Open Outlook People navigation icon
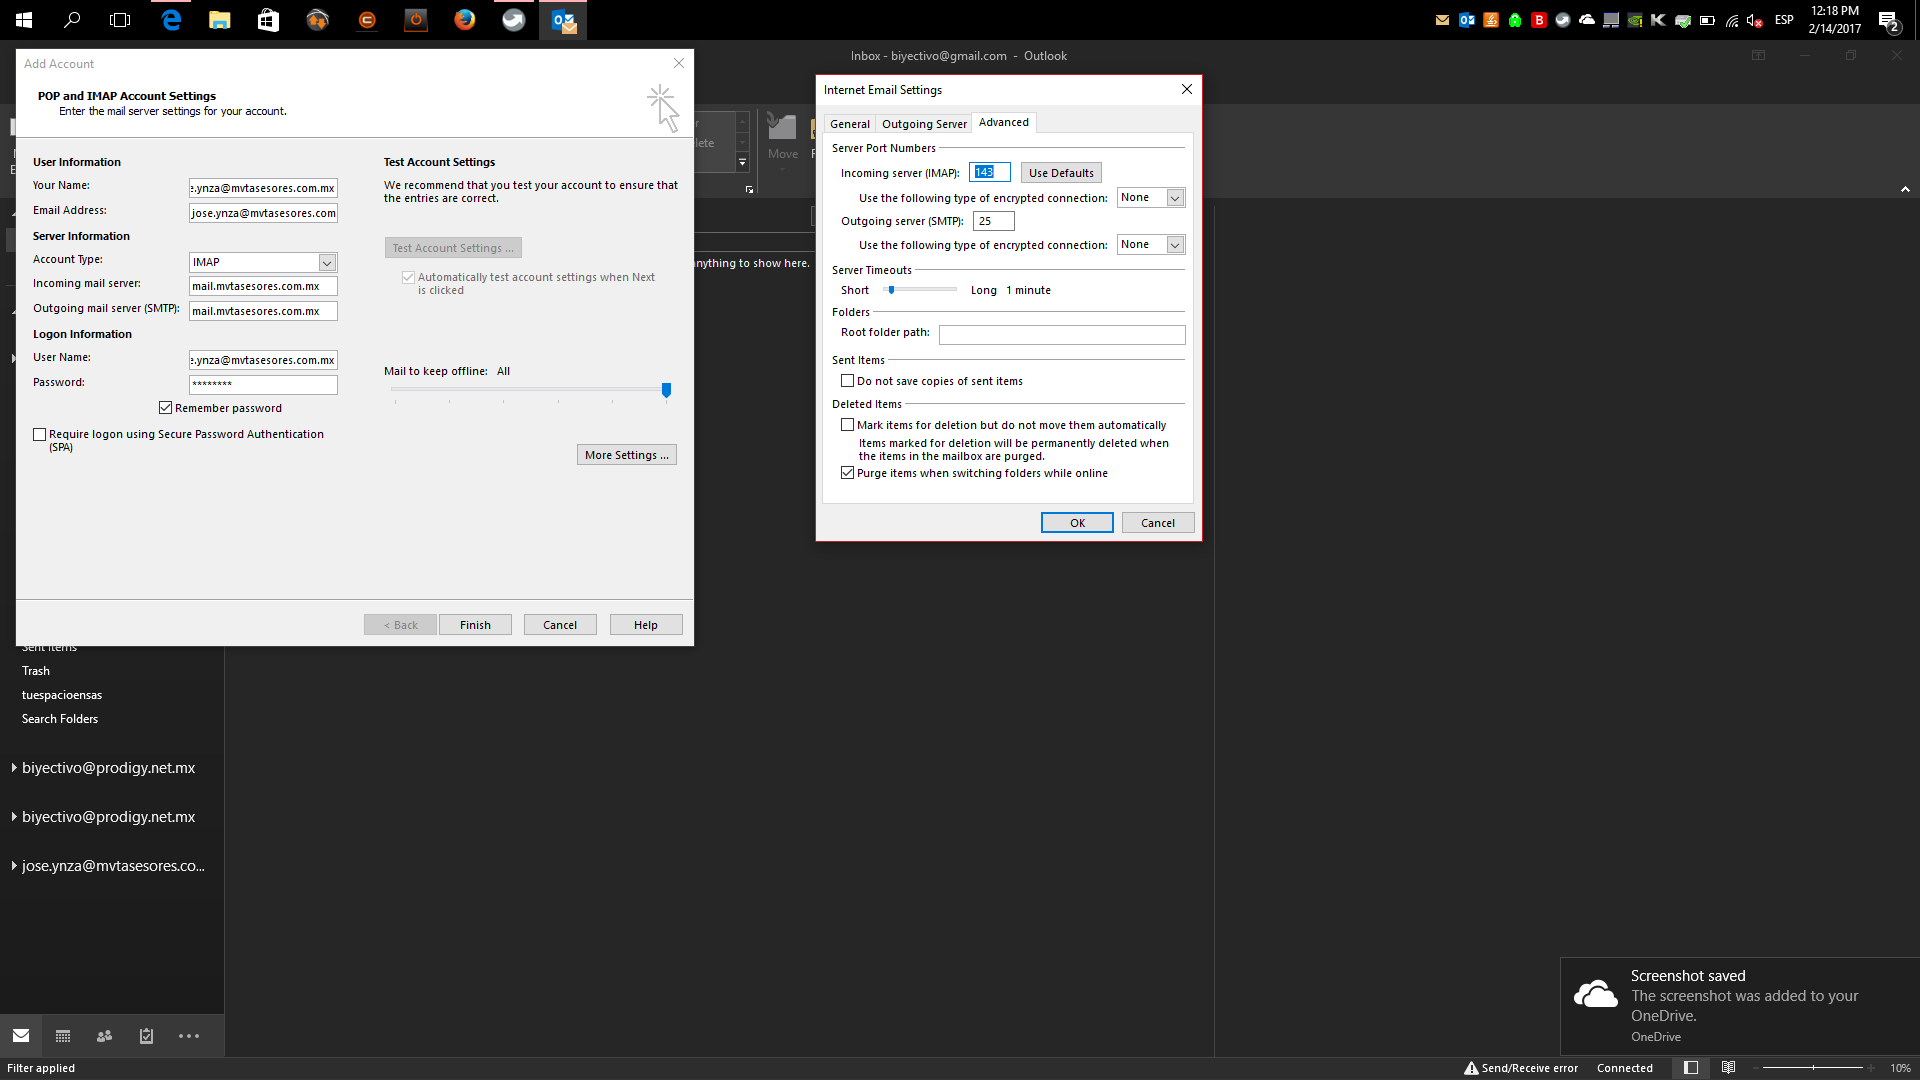Screen dimensions: 1920x1080 pyautogui.click(x=104, y=1036)
